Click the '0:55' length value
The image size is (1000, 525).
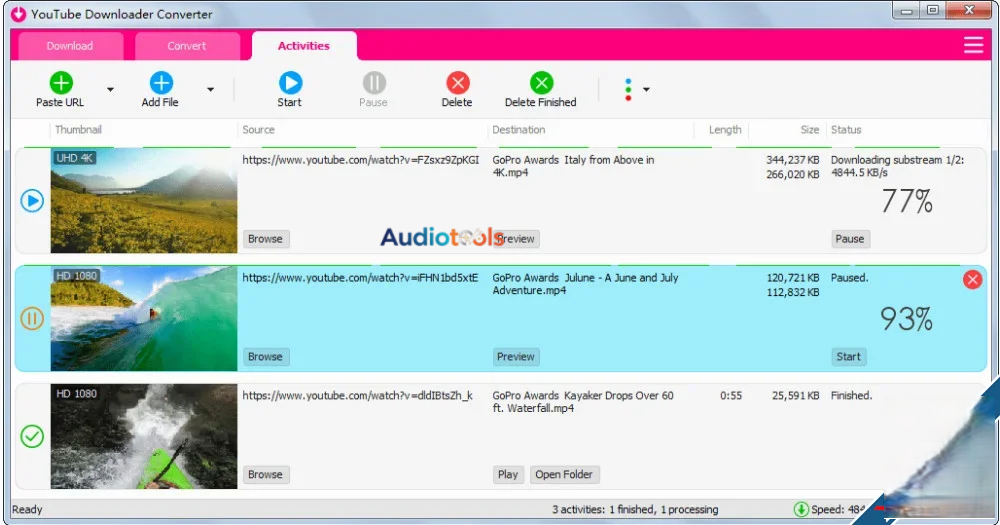731,396
